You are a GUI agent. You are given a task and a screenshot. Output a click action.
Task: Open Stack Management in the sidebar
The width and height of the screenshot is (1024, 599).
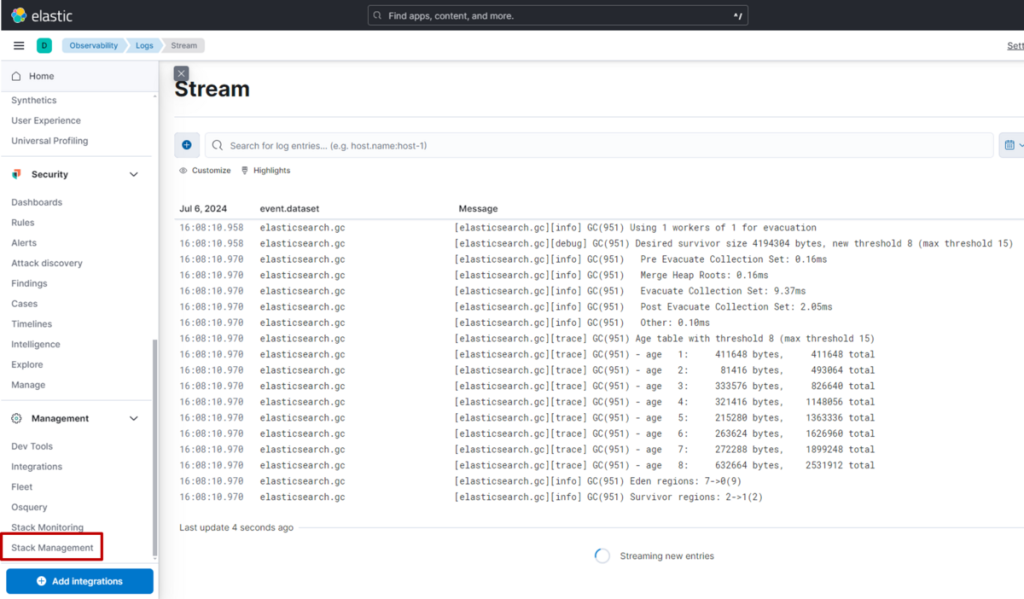(x=52, y=548)
